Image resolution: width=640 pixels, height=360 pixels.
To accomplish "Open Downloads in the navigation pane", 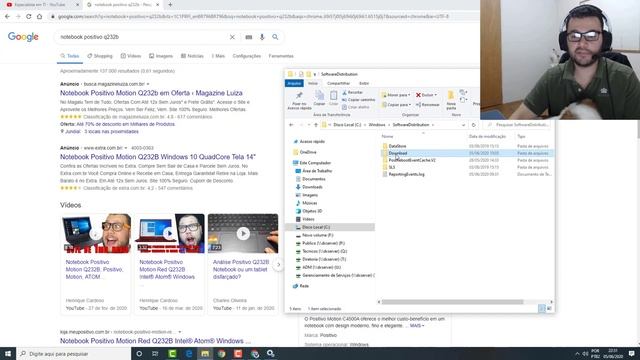I will [x=312, y=187].
